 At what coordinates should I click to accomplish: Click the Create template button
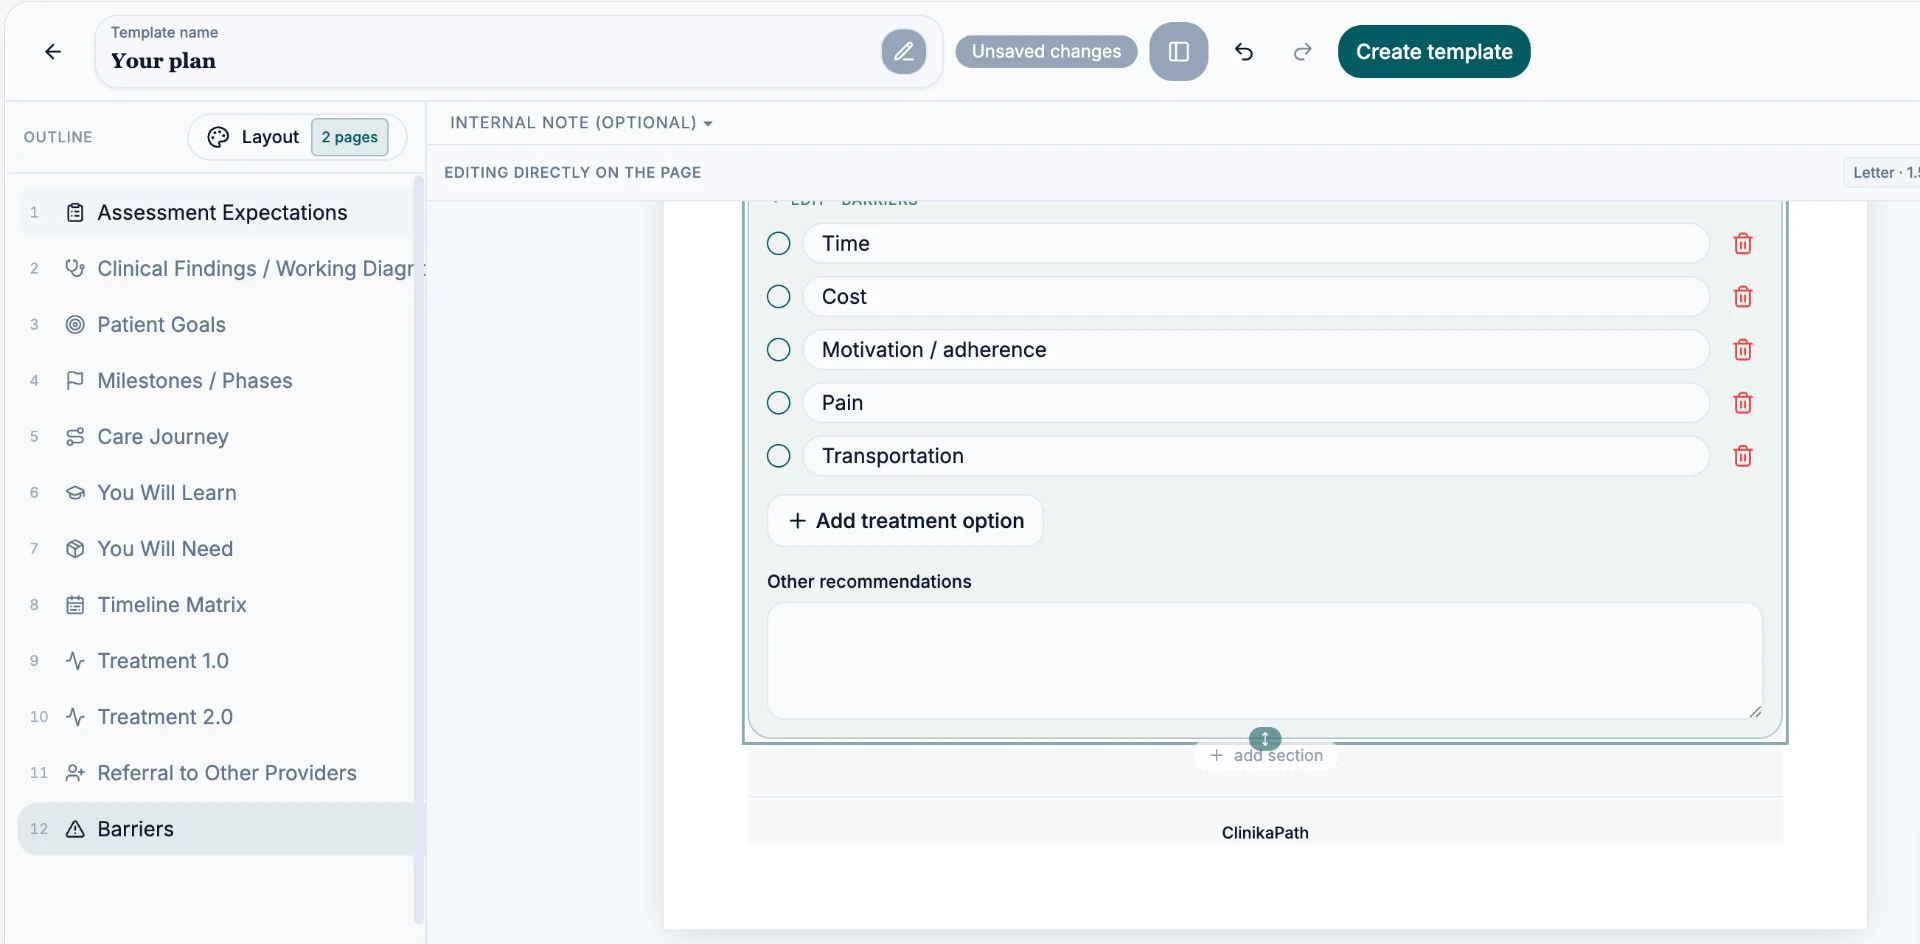click(x=1434, y=52)
